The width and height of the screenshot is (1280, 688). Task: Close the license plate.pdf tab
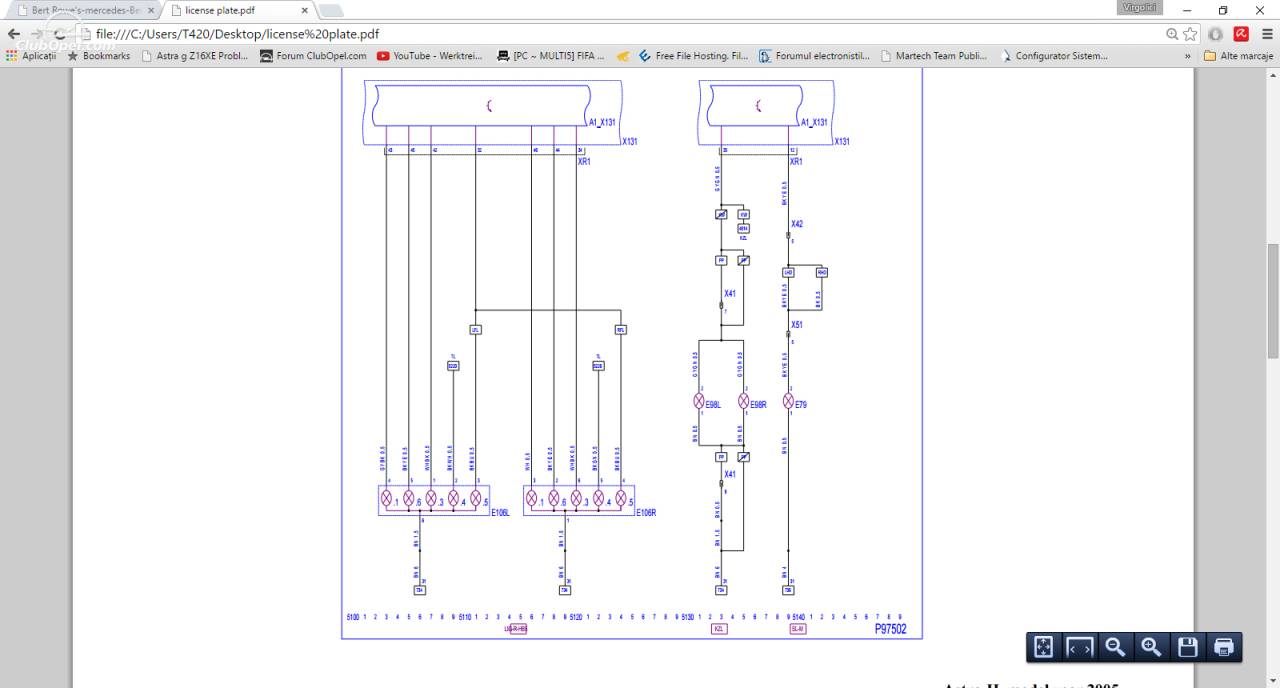[x=304, y=10]
